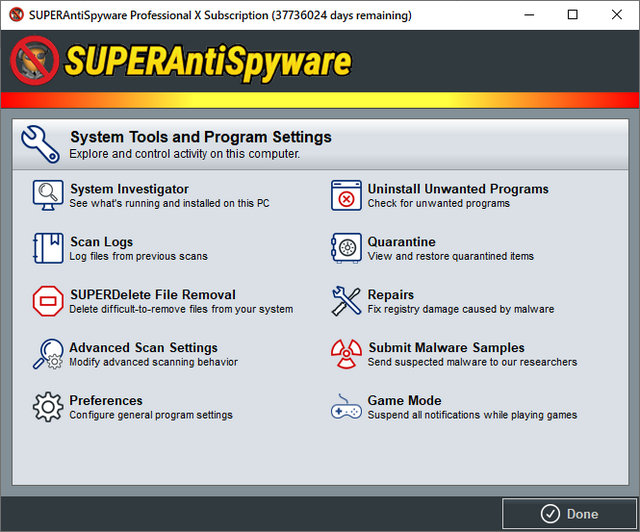Click the wrench icon in settings header

click(x=40, y=144)
